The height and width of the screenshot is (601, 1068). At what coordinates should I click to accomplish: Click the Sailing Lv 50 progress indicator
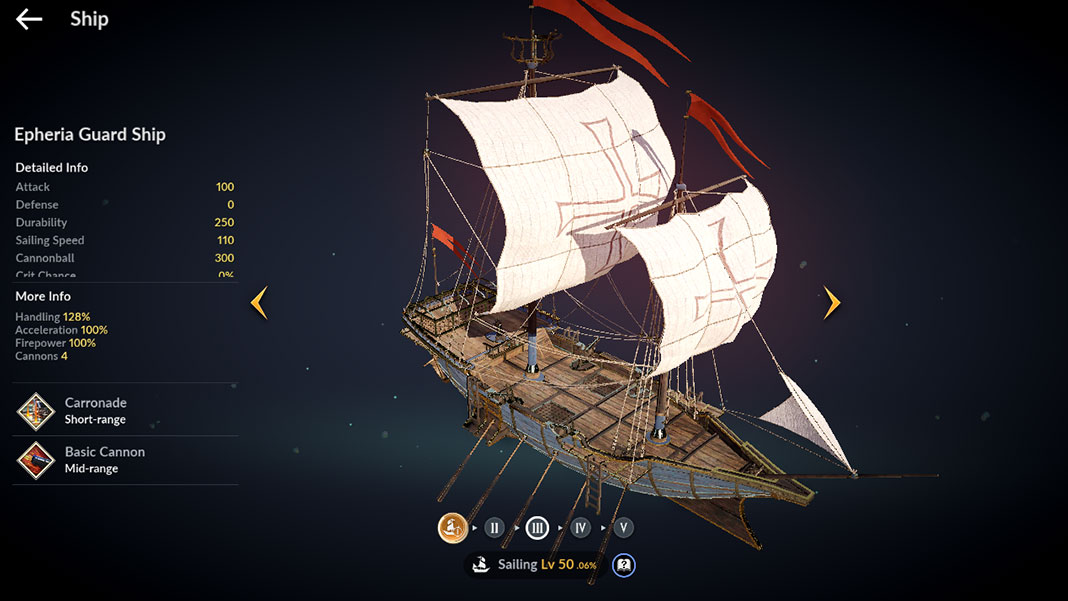click(547, 564)
